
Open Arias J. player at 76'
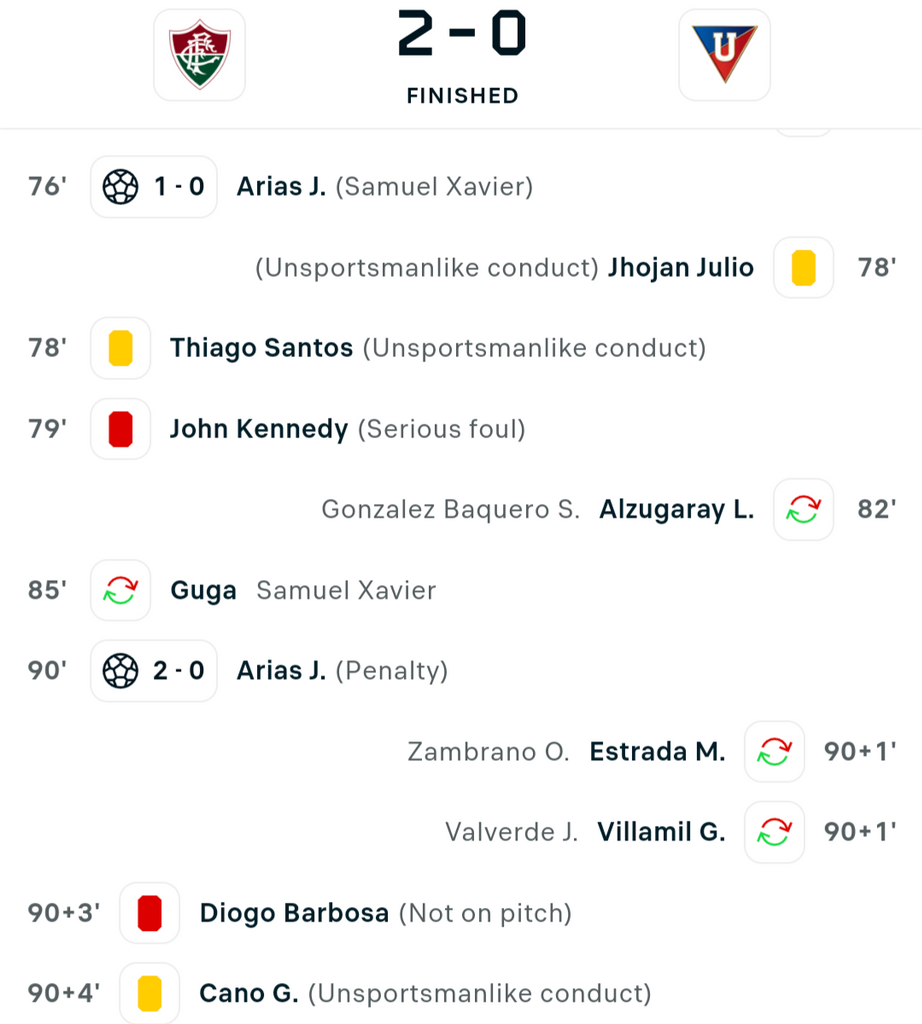click(x=281, y=187)
